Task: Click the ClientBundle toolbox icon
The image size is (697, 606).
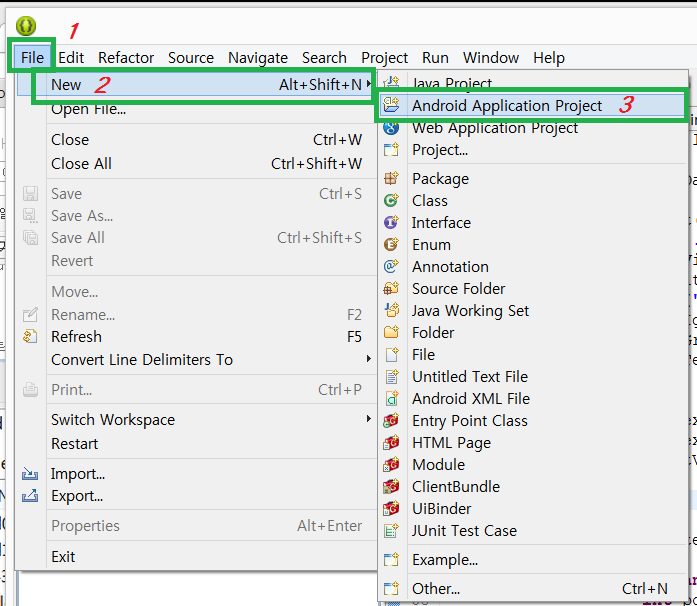Action: click(391, 486)
